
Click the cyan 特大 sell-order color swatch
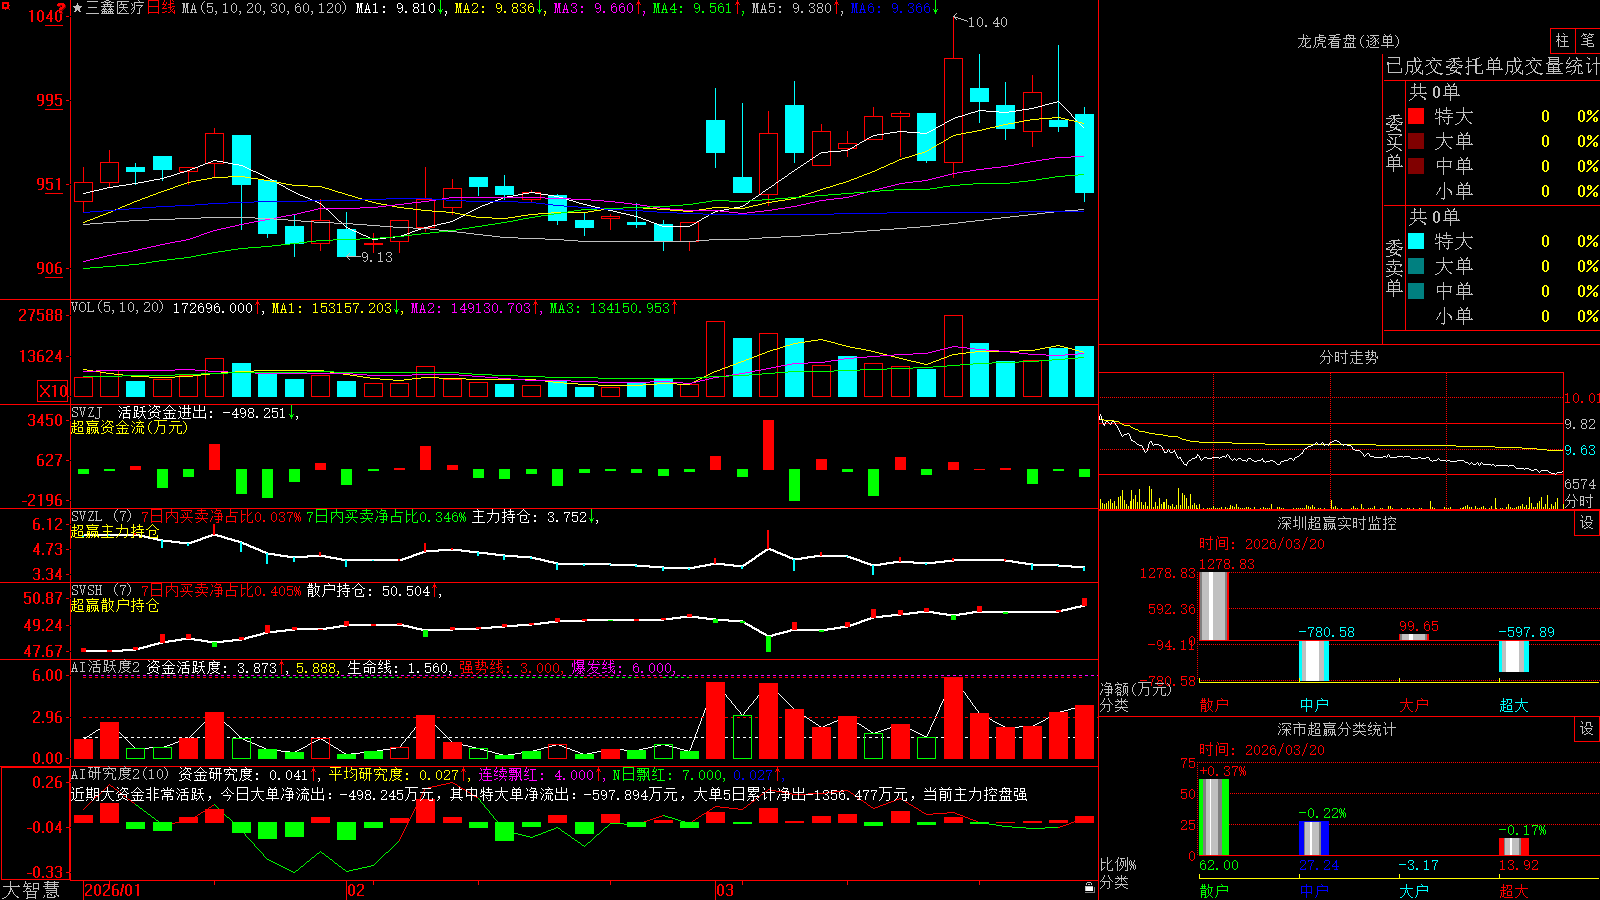(x=1416, y=241)
